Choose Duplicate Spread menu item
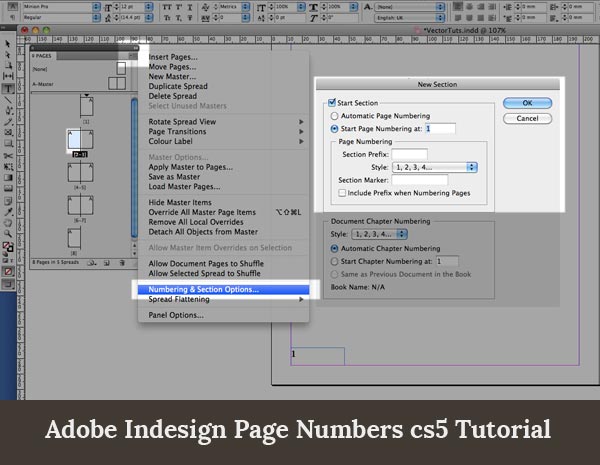The width and height of the screenshot is (600, 465). 223,86
